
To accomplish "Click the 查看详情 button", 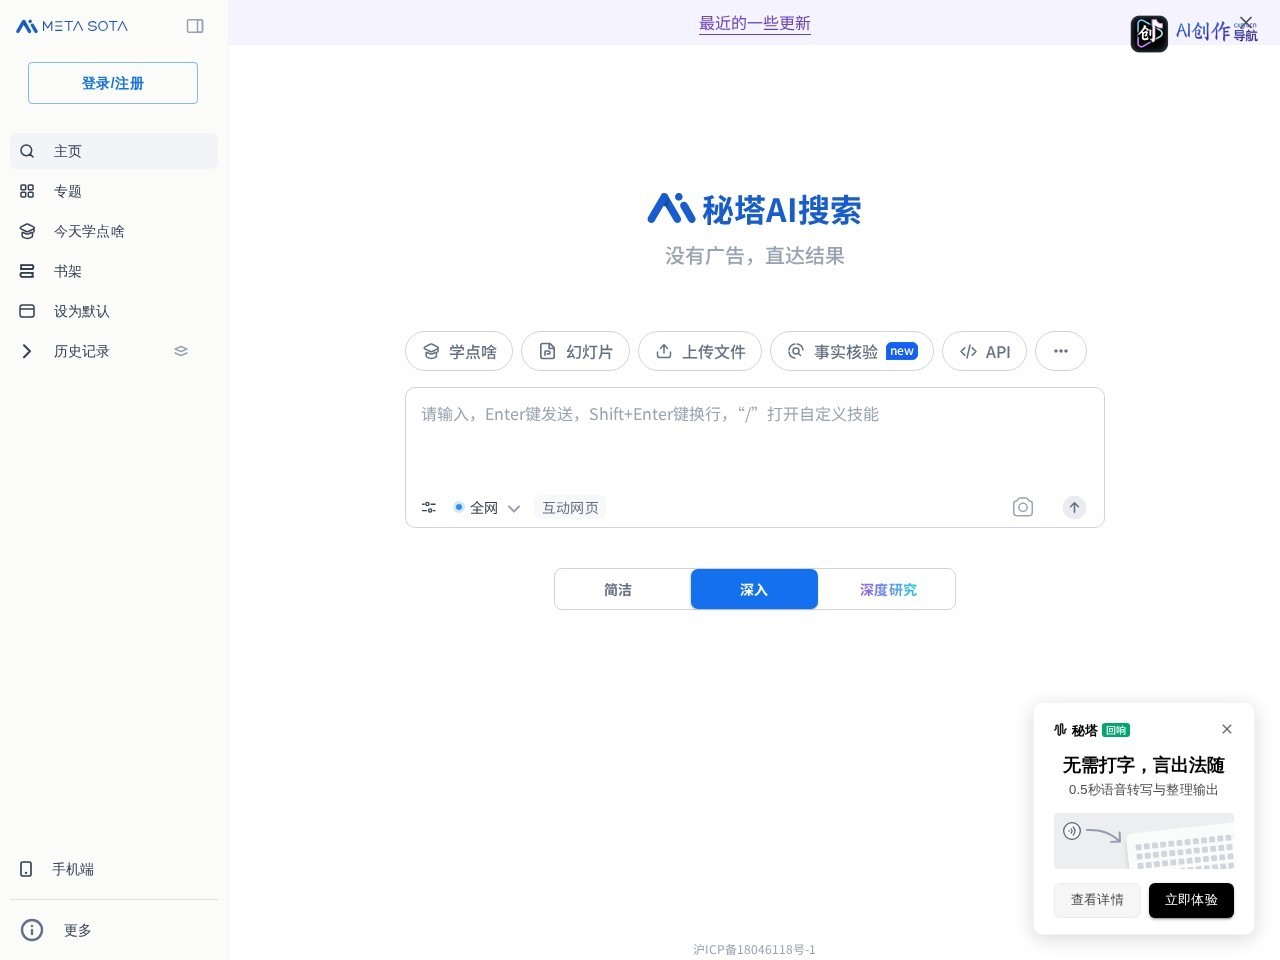I will coord(1097,900).
